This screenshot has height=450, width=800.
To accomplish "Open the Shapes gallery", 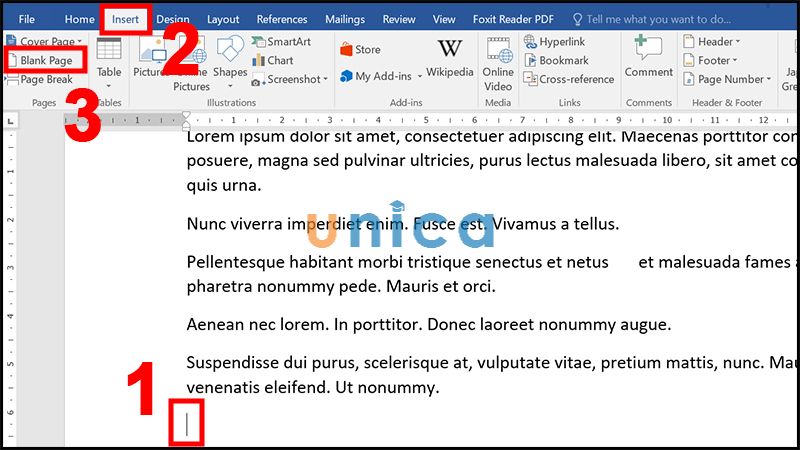I will coord(230,63).
